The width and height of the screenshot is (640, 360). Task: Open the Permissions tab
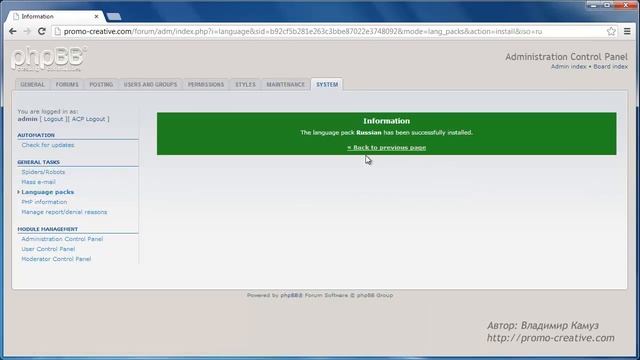pyautogui.click(x=206, y=84)
